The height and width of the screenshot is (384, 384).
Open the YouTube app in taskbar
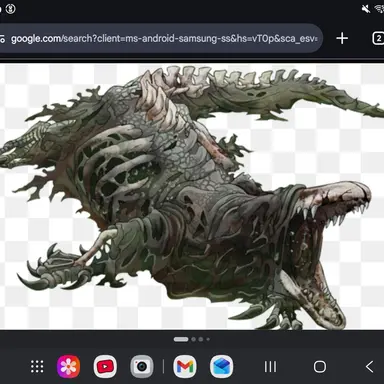[x=105, y=367]
